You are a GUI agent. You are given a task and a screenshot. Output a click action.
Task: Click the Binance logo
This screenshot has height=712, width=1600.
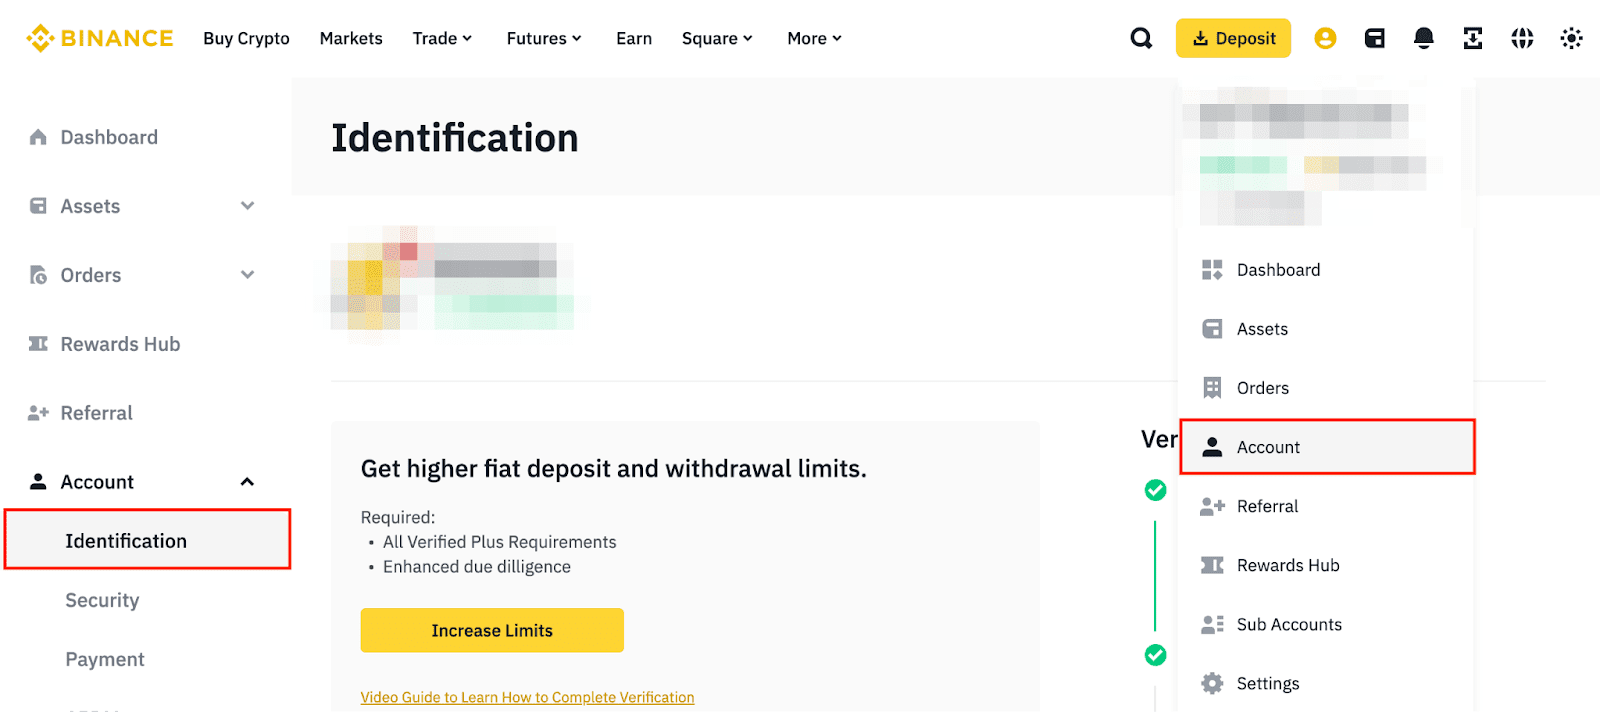(x=100, y=38)
